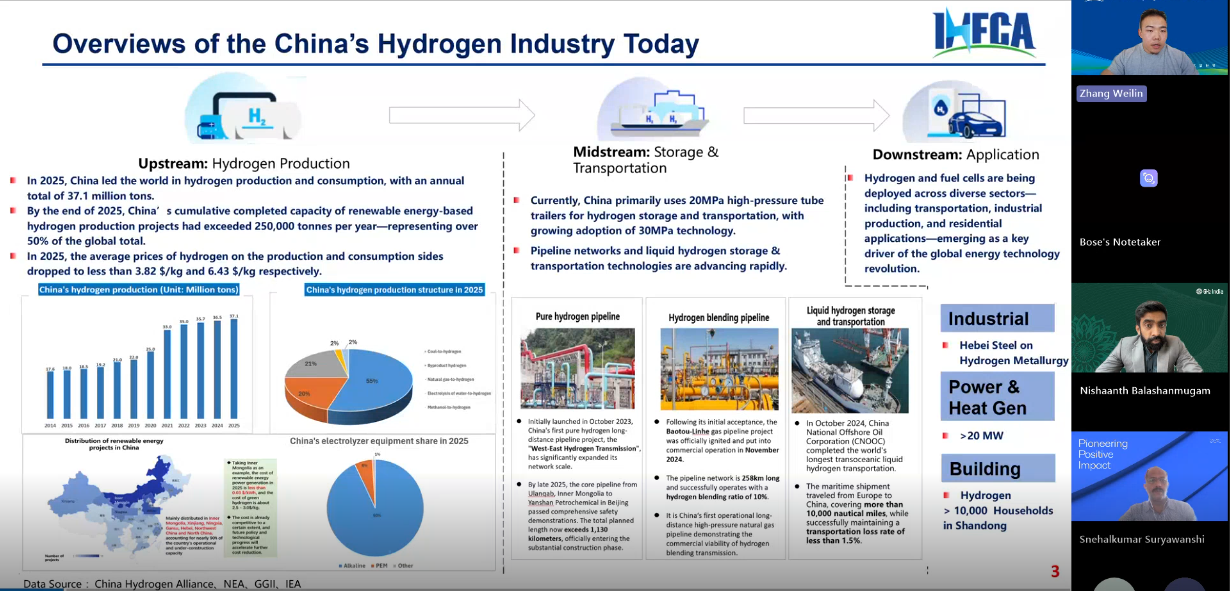Click the hydrogen fuel cell car icon
1230x593 pixels.
tap(946, 114)
